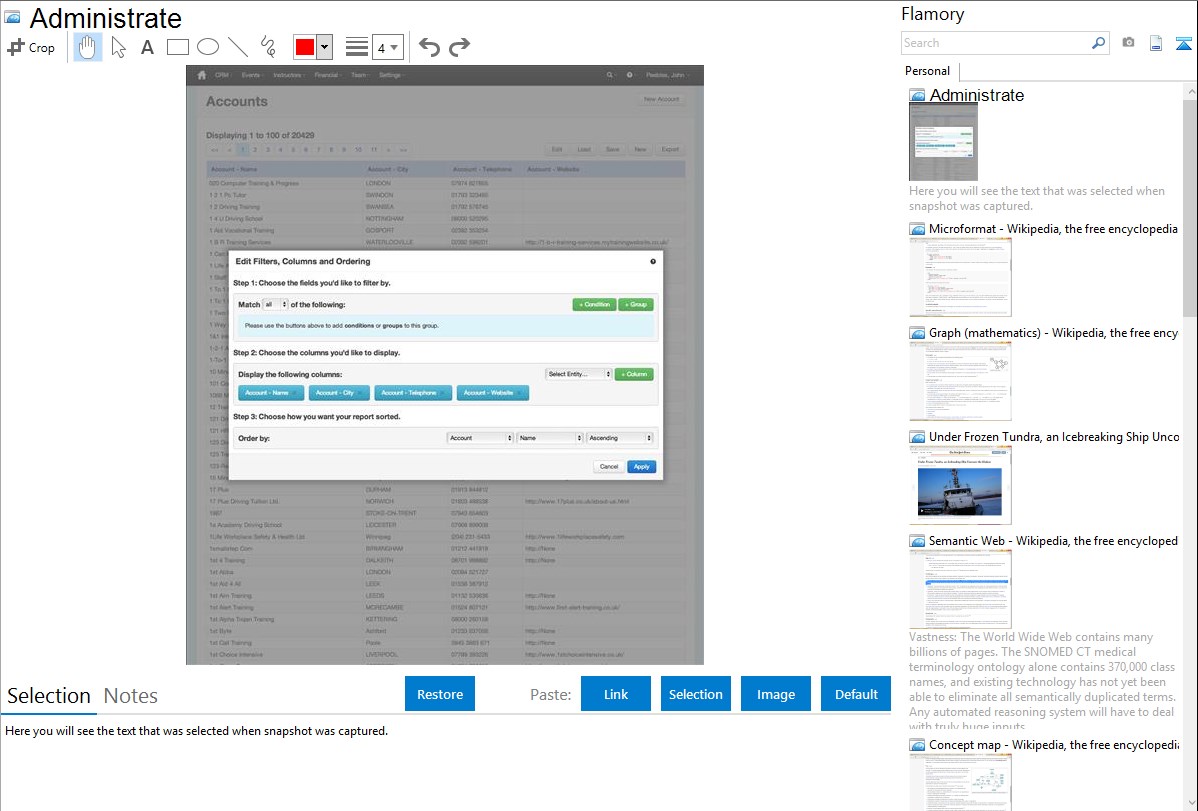This screenshot has height=811, width=1198.
Task: Open the Graph (mathematics) snapshot thumbnail
Action: (x=960, y=381)
